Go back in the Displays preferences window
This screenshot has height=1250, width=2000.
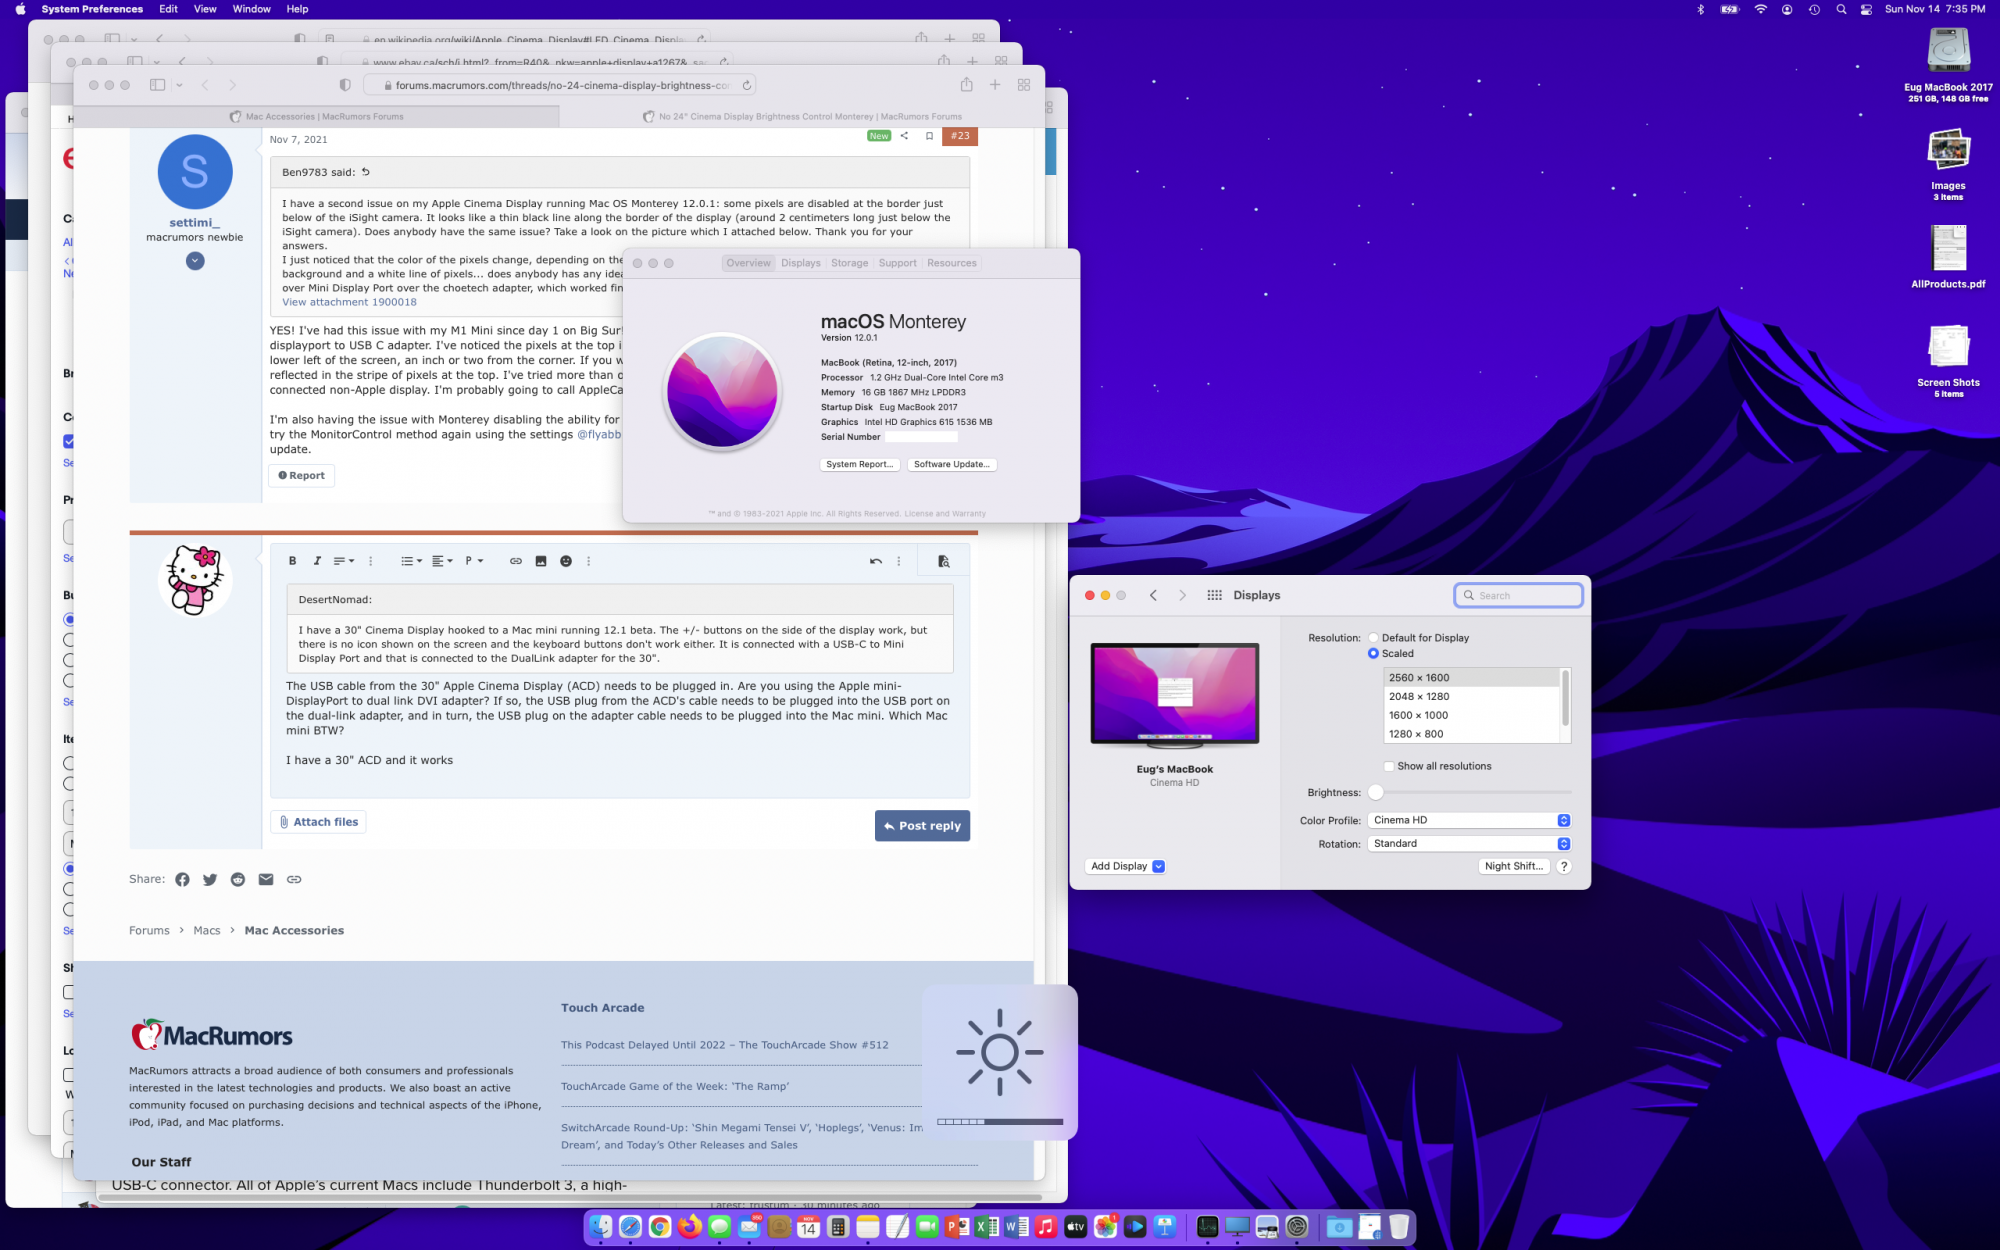tap(1153, 595)
